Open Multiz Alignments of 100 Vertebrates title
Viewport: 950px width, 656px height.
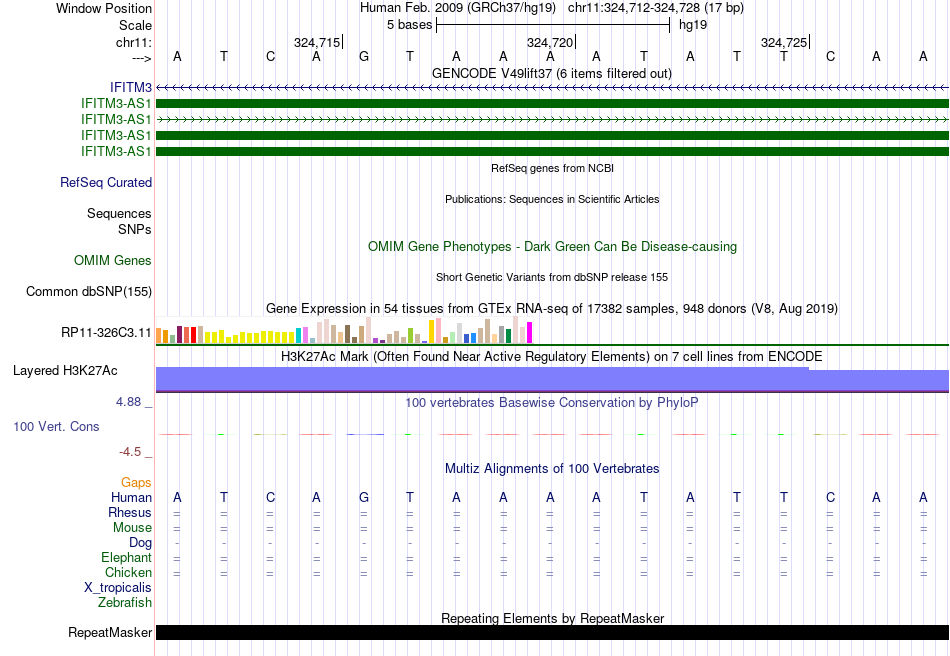[552, 468]
